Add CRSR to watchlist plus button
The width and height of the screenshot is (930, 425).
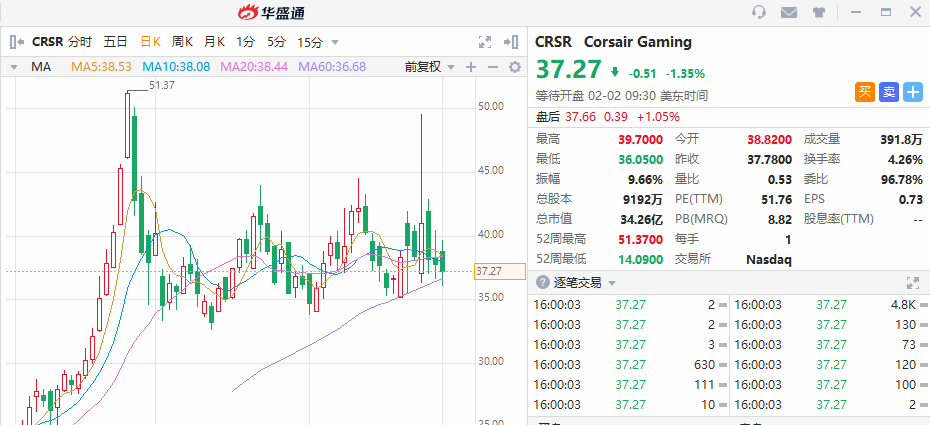[913, 92]
